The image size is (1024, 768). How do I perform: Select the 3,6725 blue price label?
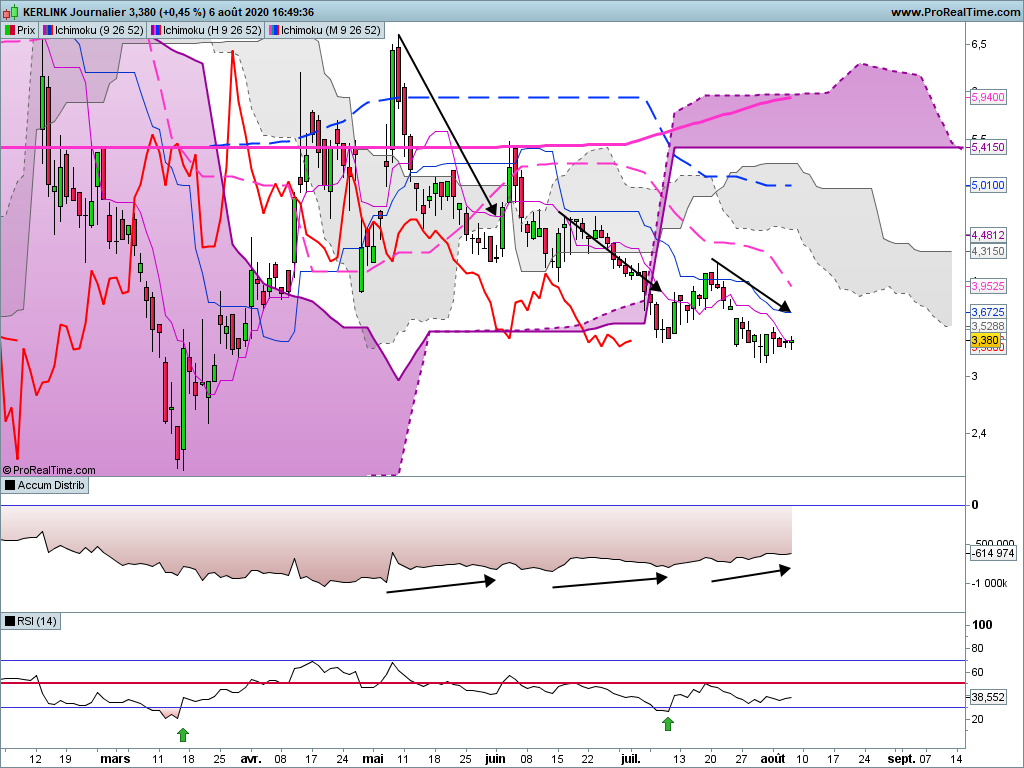tap(988, 312)
